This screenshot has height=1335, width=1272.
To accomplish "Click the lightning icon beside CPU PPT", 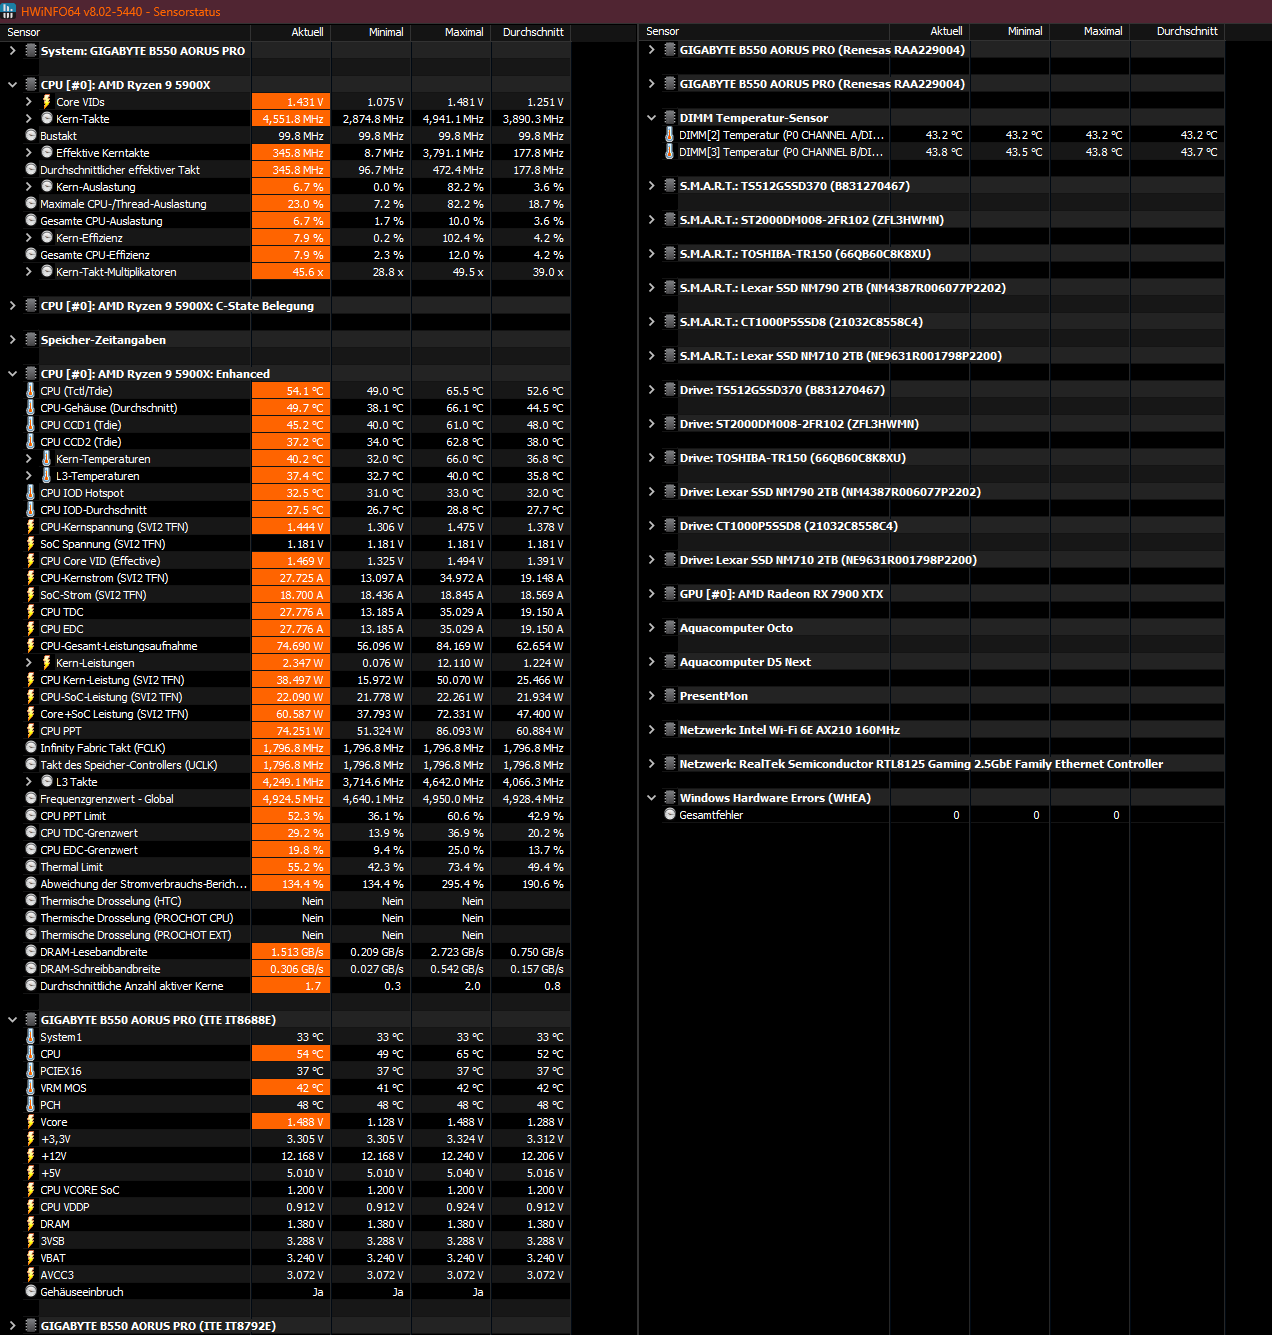I will 30,731.
